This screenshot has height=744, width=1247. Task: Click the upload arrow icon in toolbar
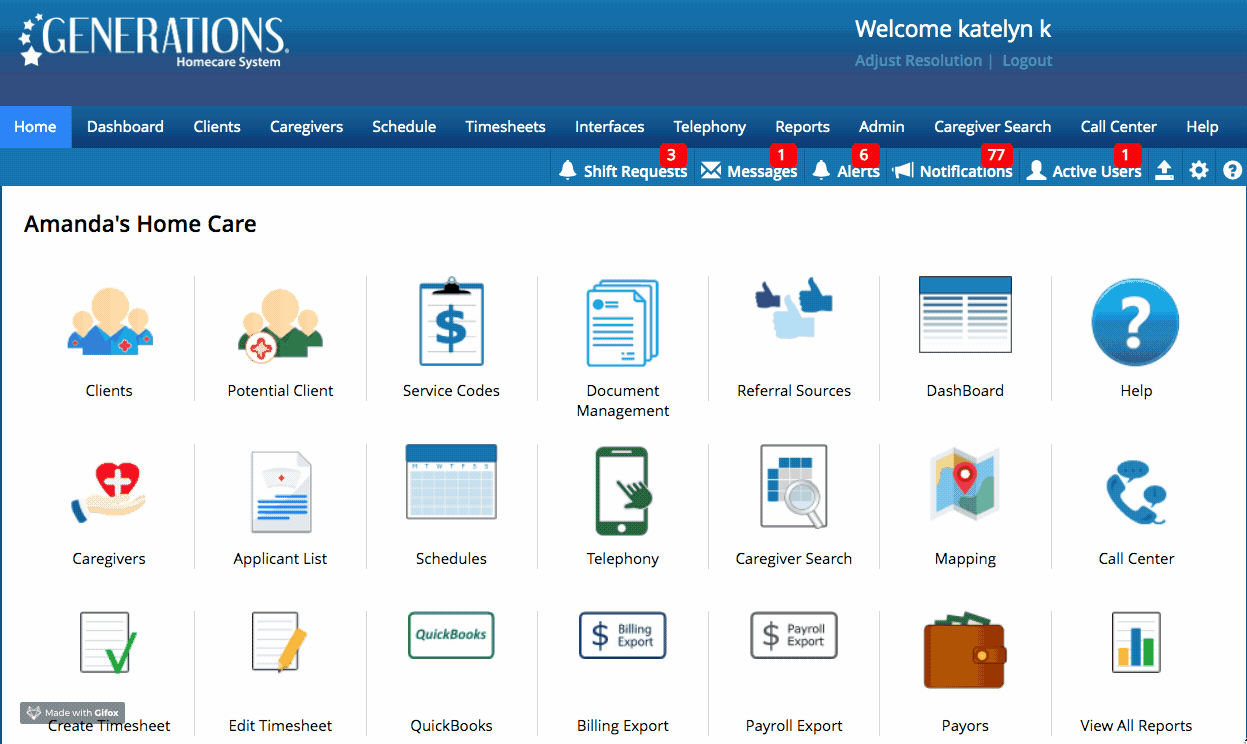tap(1164, 171)
